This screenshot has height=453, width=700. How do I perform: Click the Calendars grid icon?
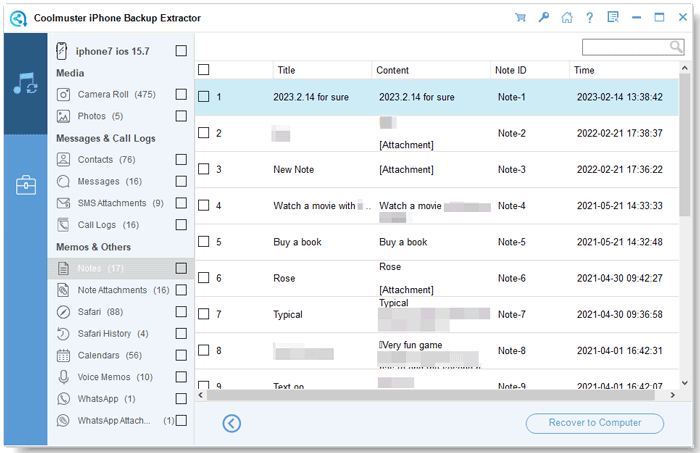pos(63,355)
